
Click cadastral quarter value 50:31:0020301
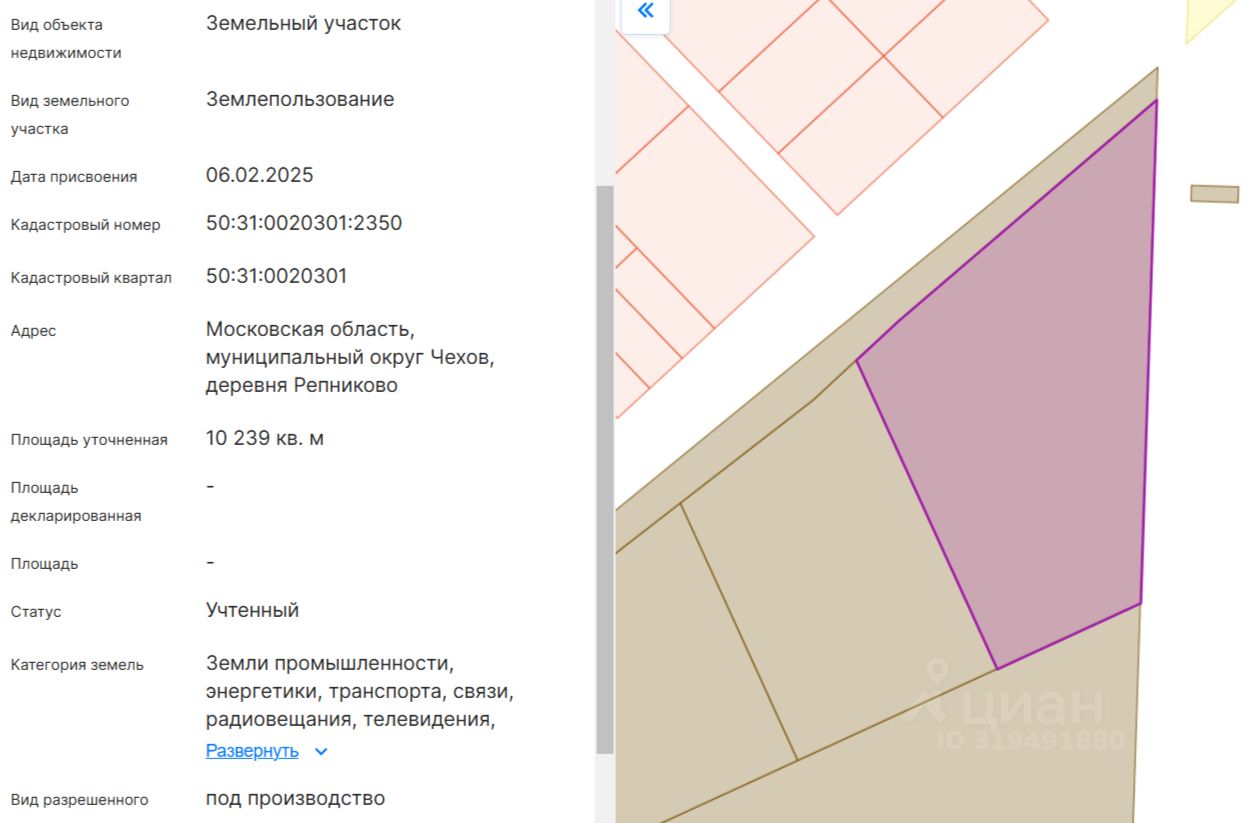pos(276,276)
